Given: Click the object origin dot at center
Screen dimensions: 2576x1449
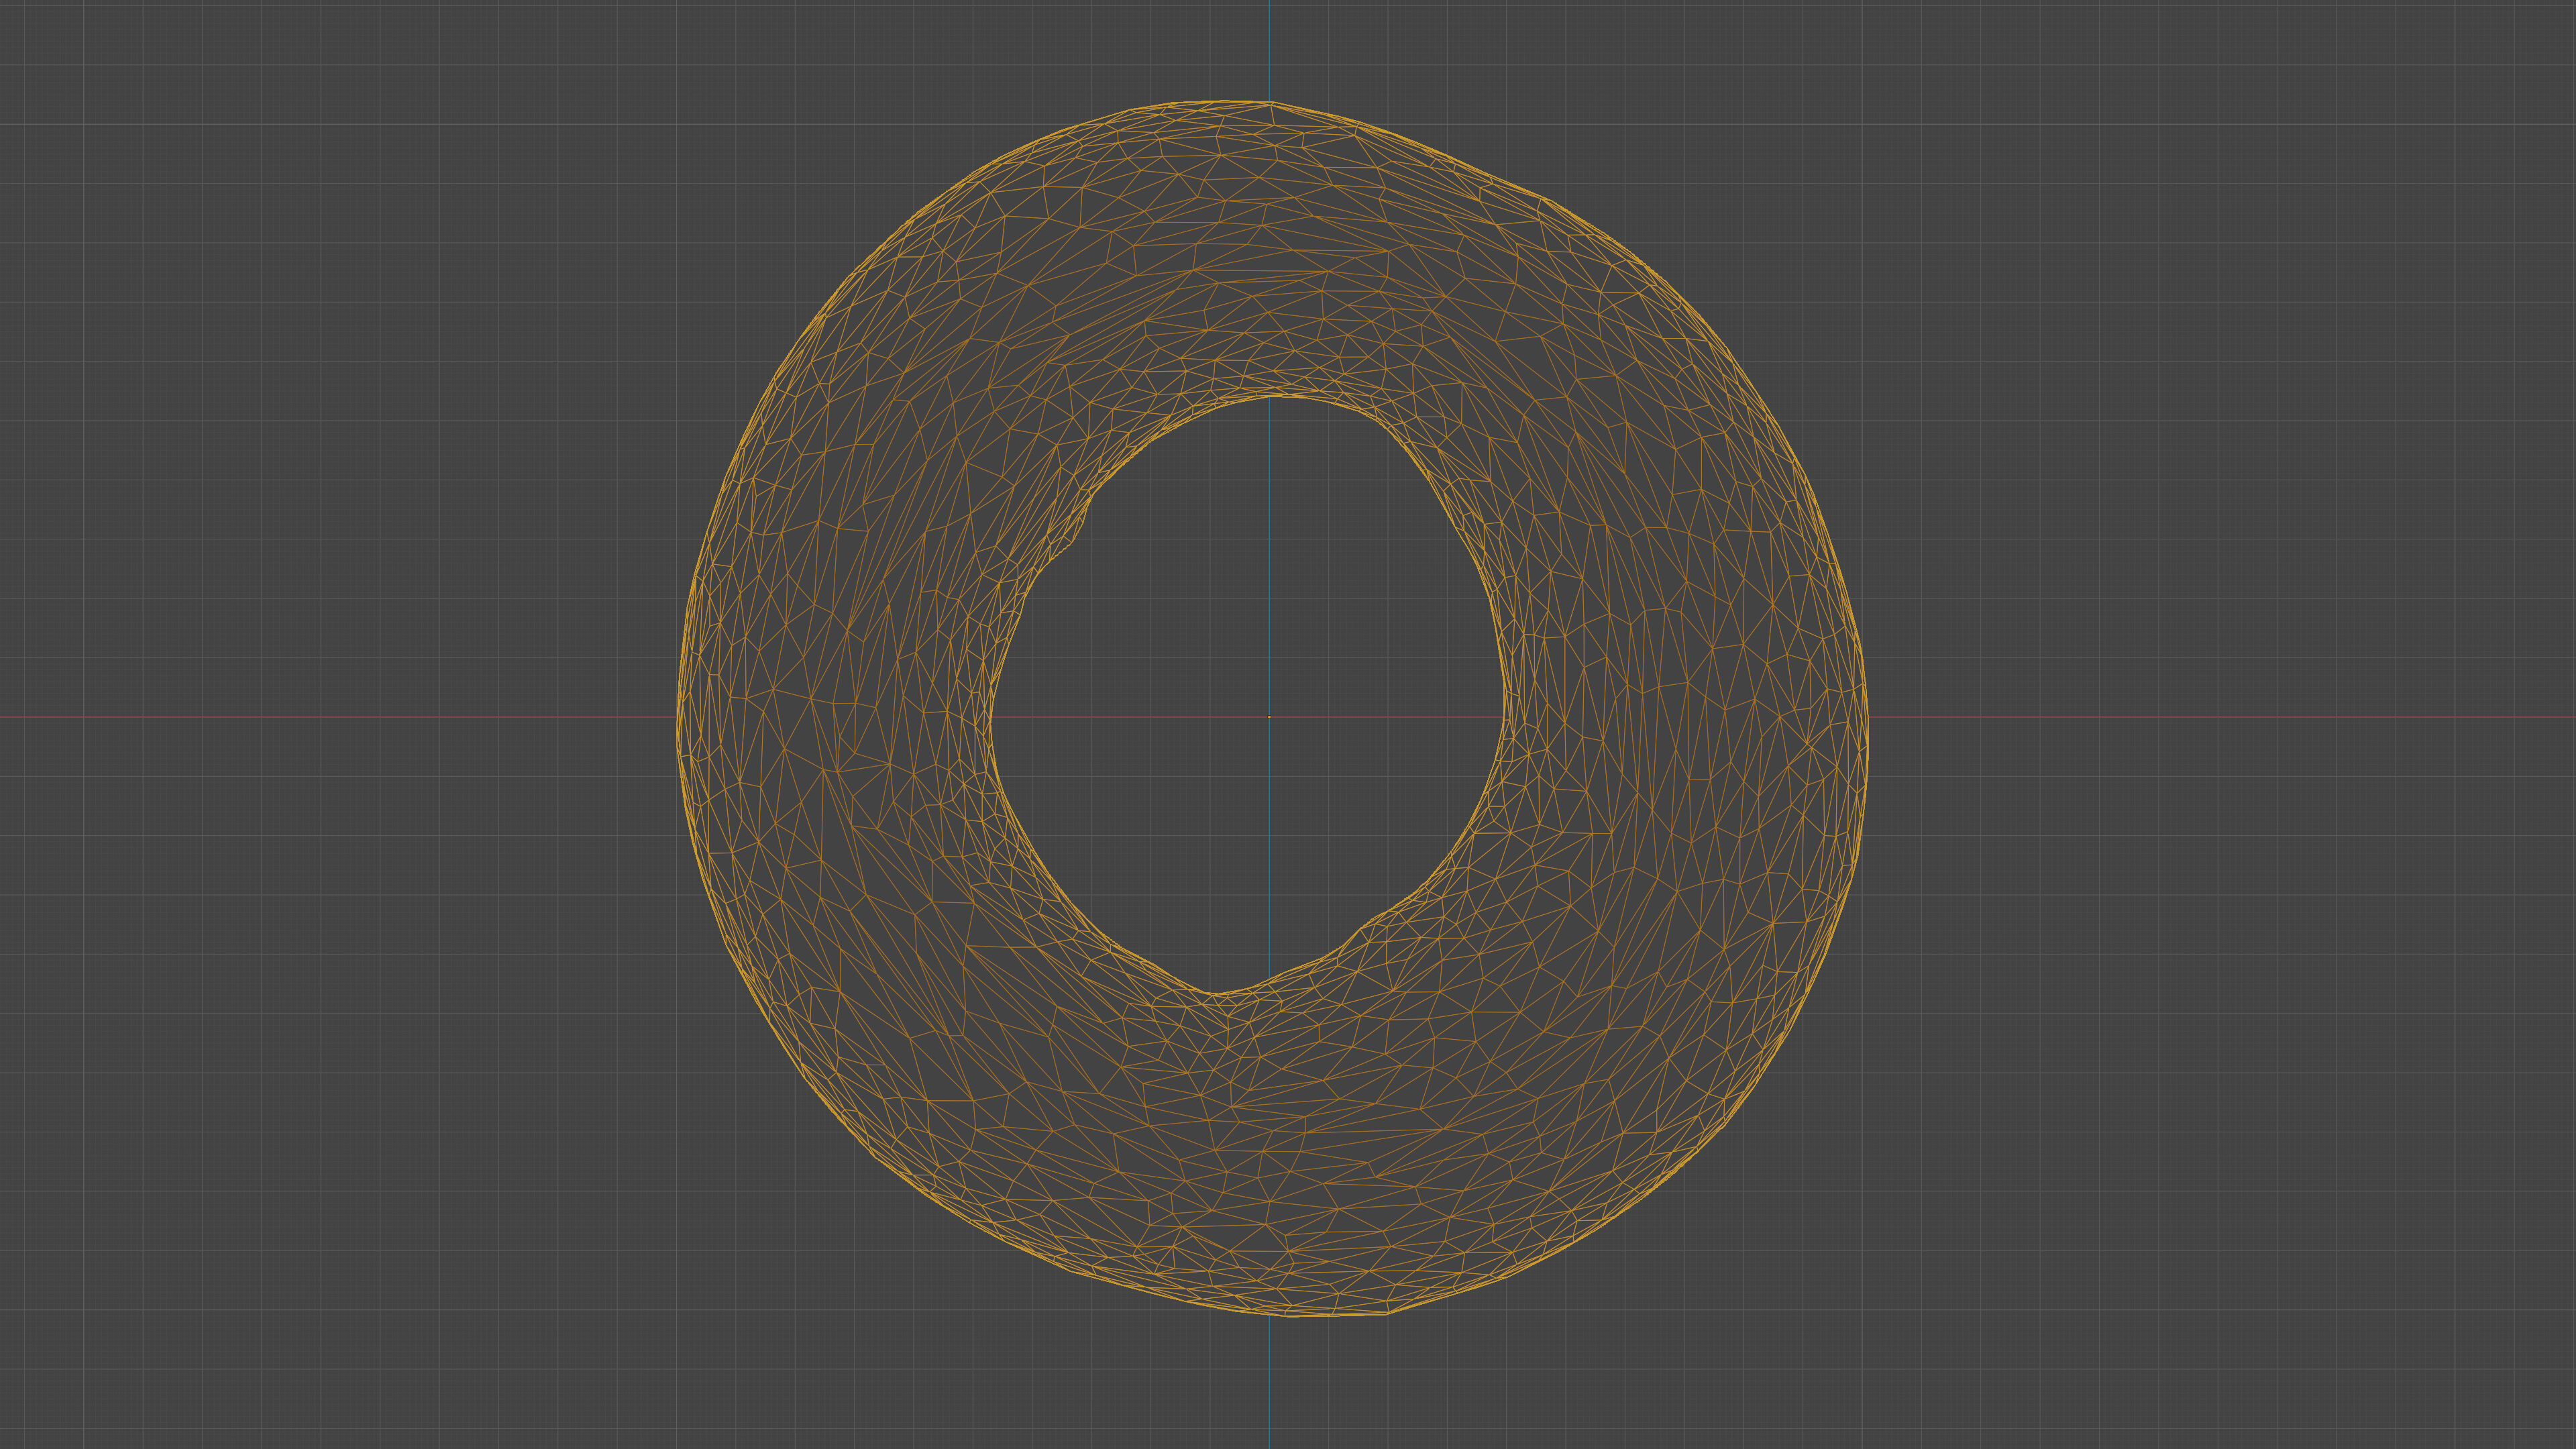Looking at the screenshot, I should click(x=1270, y=717).
